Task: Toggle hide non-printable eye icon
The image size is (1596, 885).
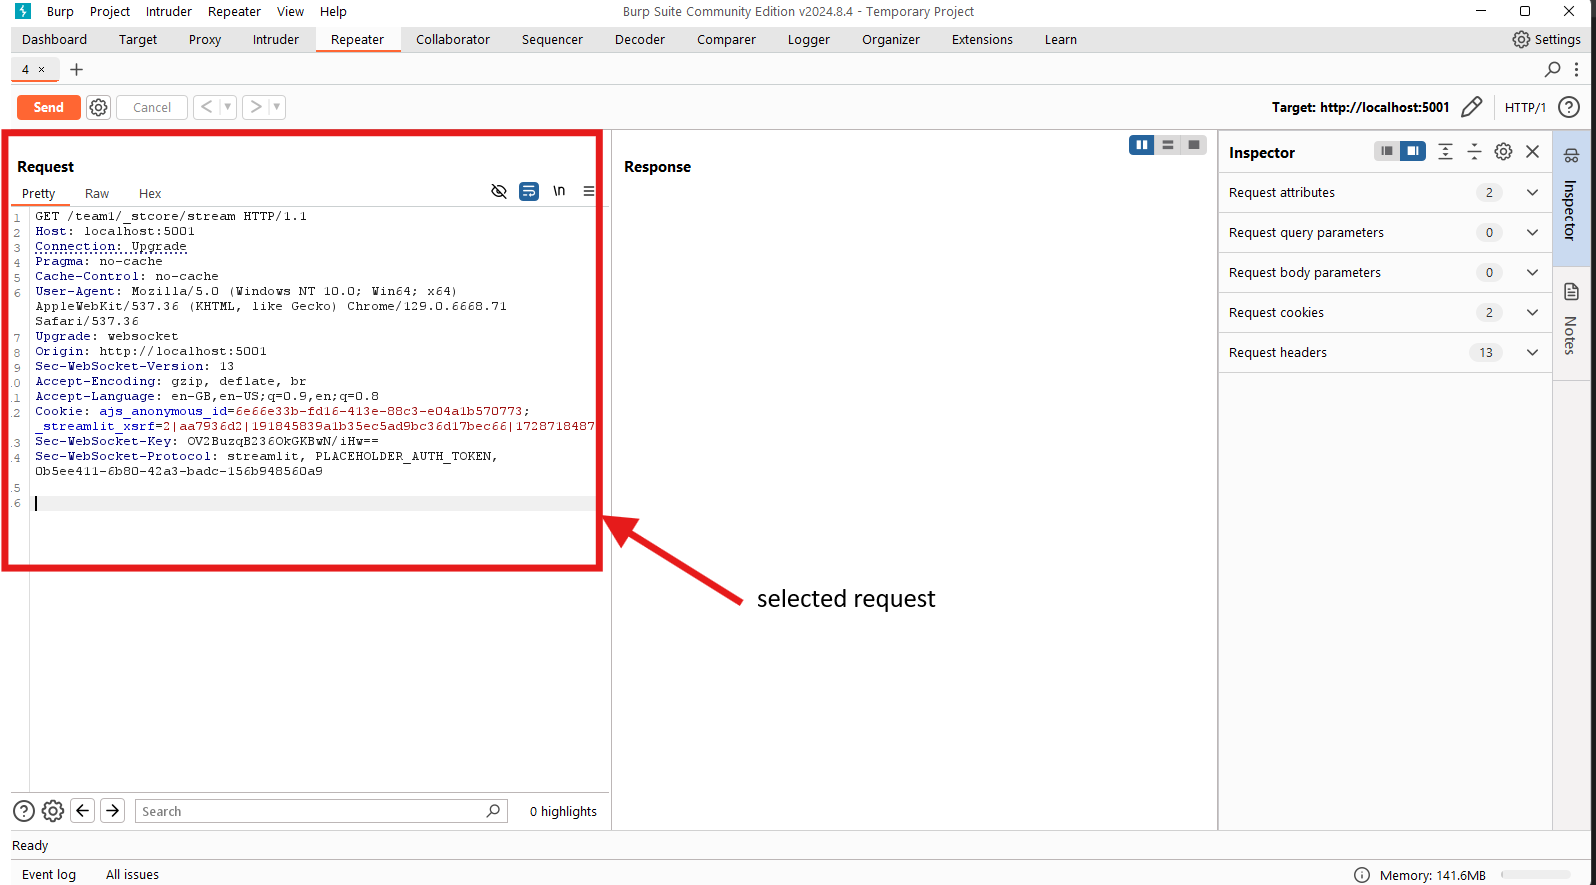Action: [499, 191]
